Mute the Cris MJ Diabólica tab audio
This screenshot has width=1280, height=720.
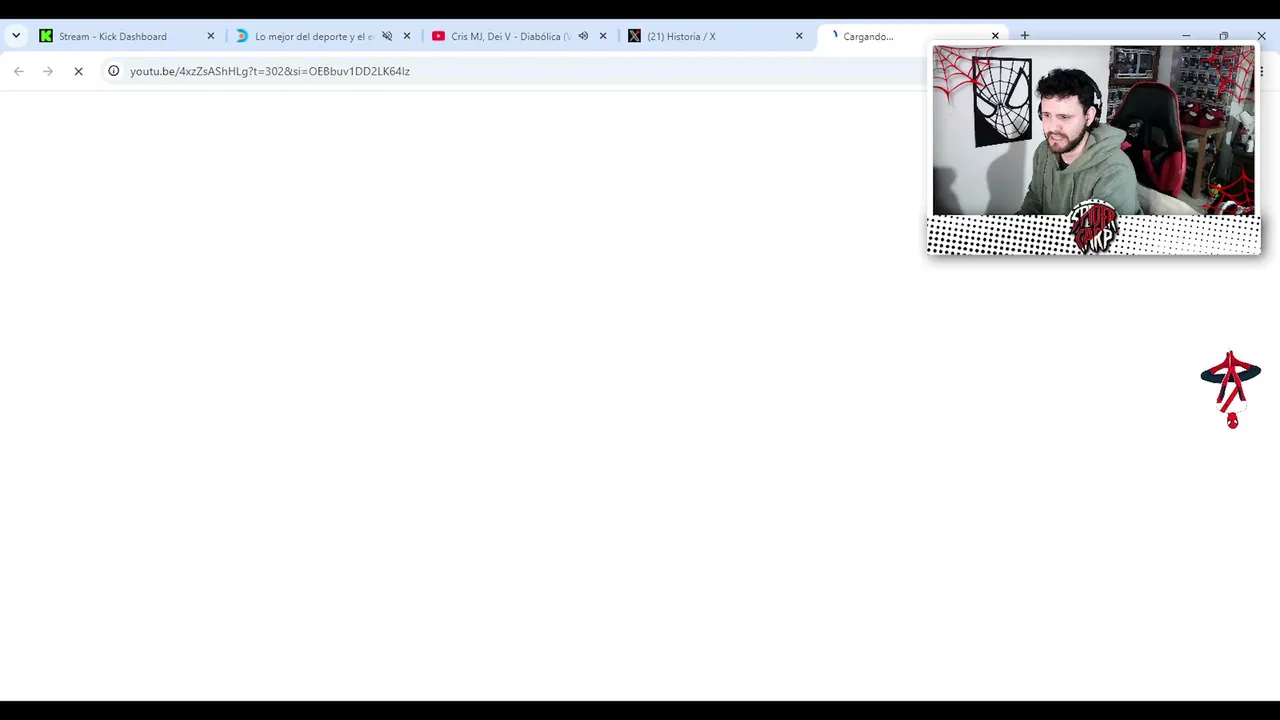pos(583,36)
